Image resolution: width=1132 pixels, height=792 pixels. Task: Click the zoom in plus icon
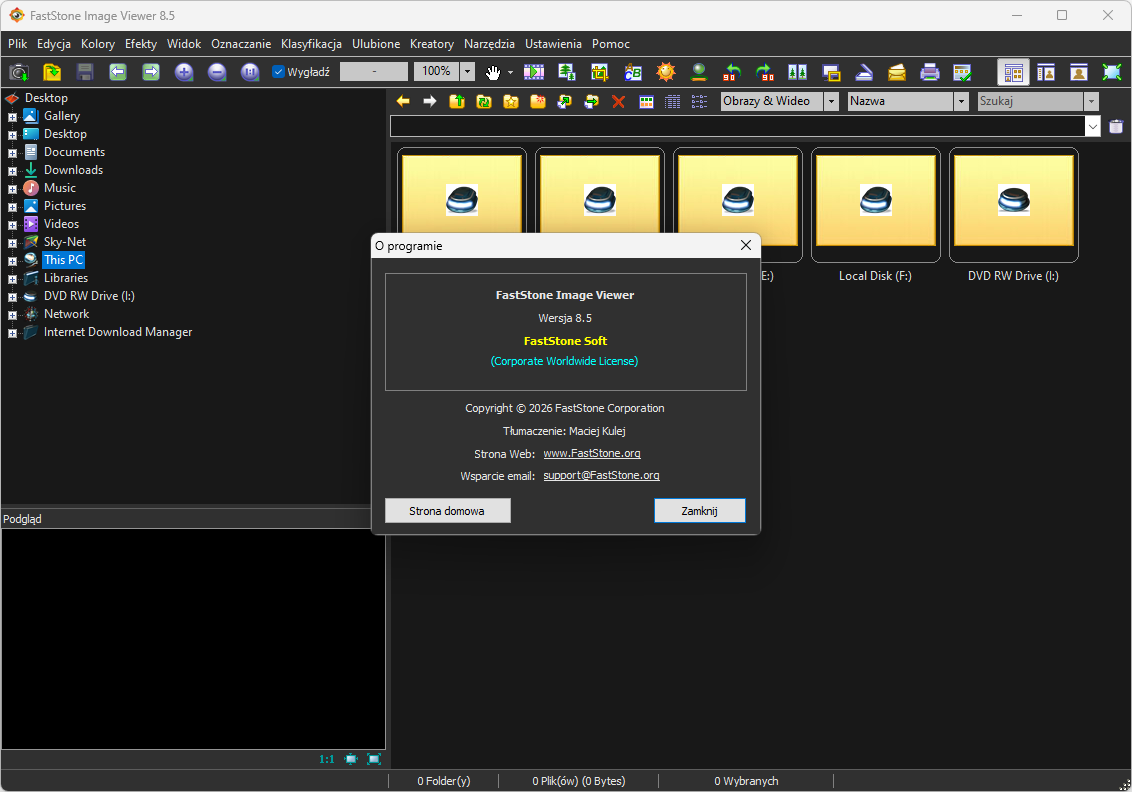(x=184, y=72)
